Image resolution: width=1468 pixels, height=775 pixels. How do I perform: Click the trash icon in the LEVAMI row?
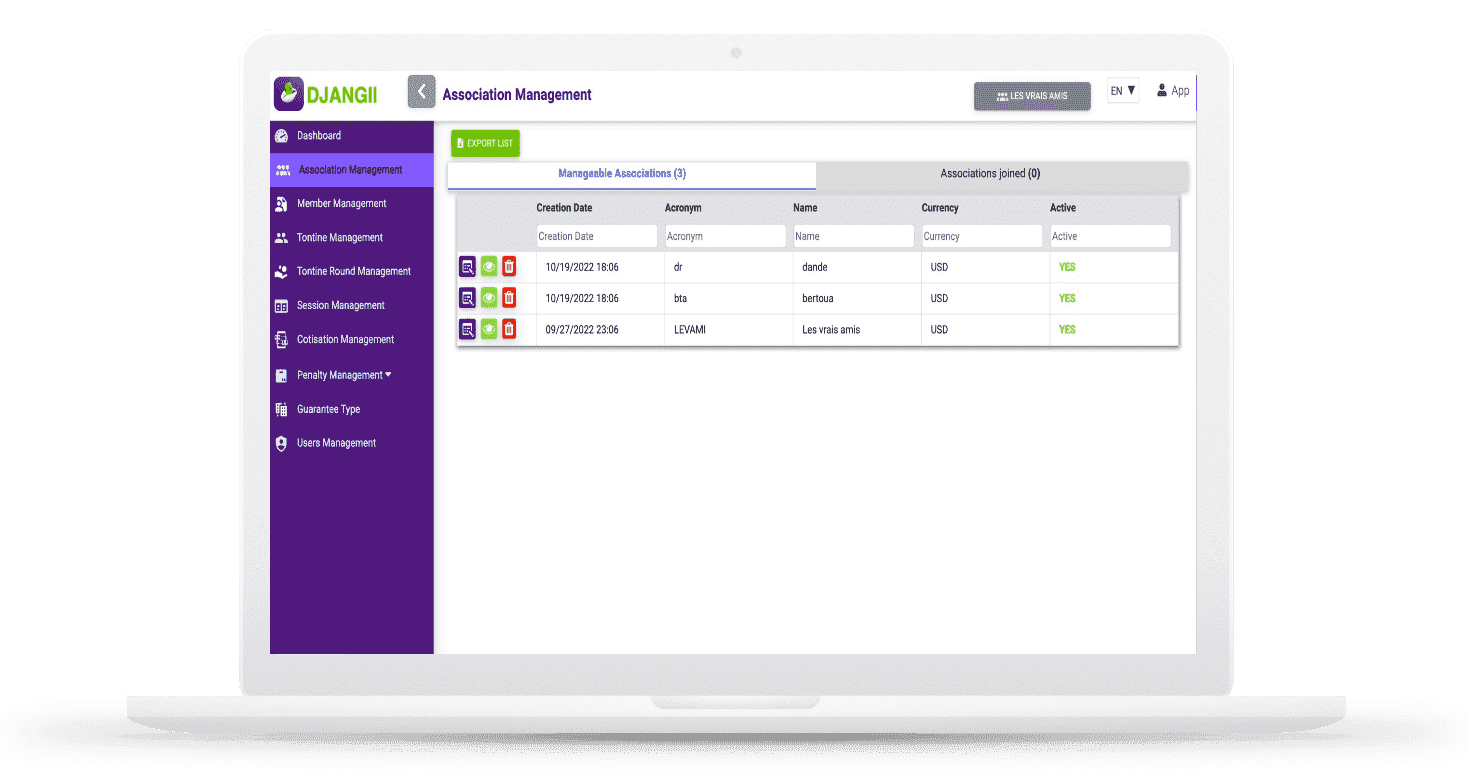pos(509,329)
